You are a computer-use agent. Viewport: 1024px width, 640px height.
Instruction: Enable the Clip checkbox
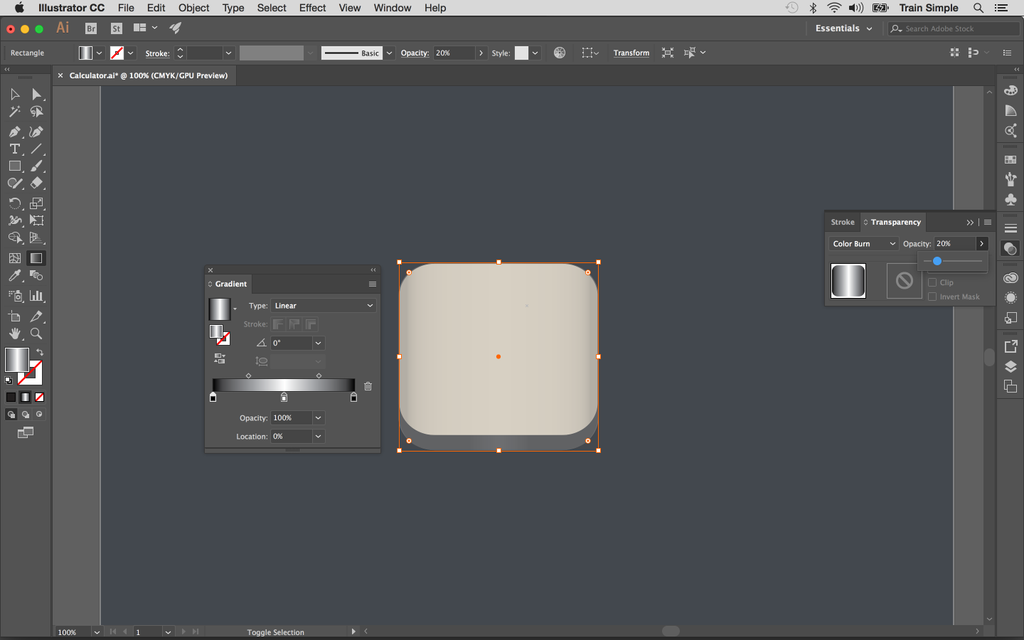point(932,282)
